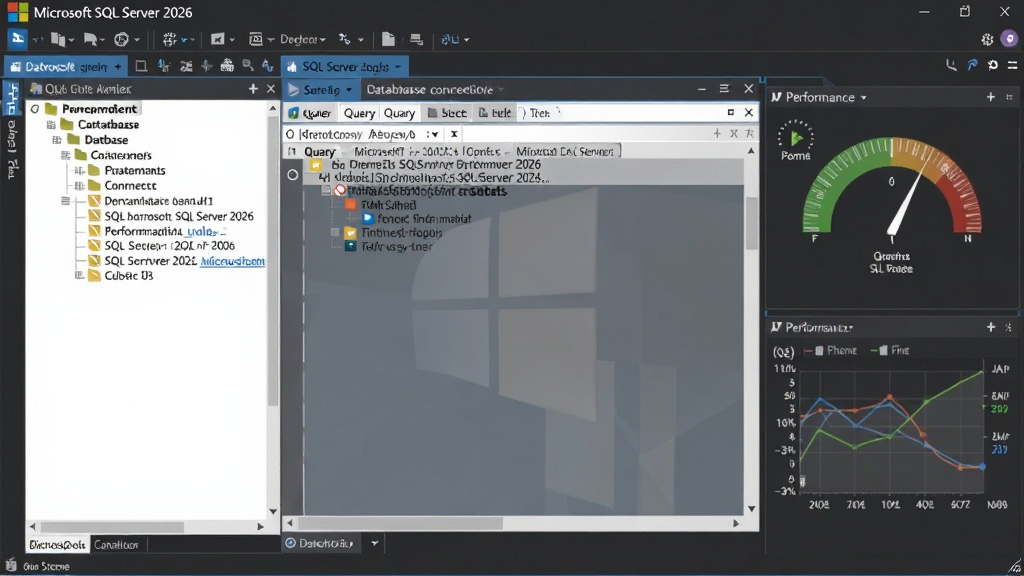
Task: Switch to the SQL Server tab
Action: [x=344, y=67]
